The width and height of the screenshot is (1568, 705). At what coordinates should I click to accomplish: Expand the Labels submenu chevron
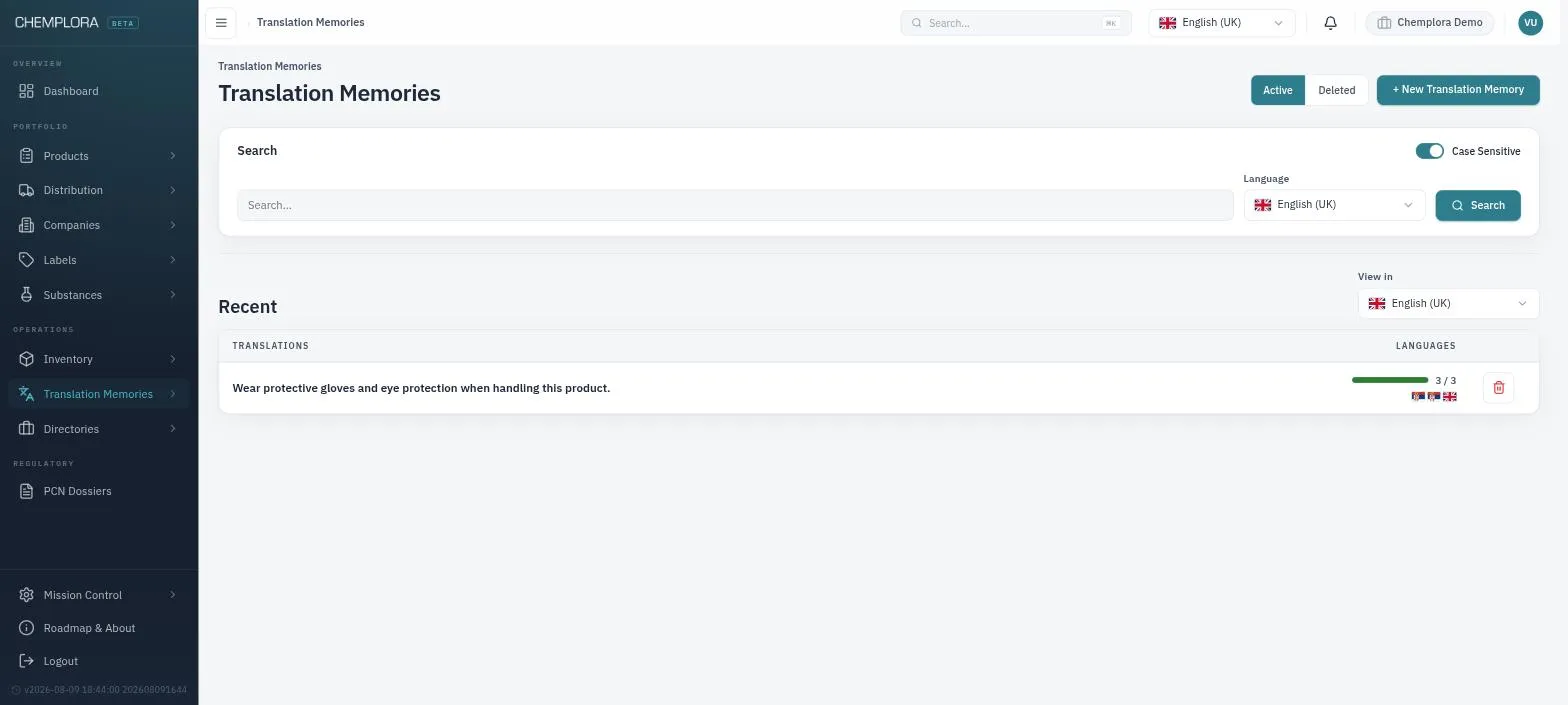173,260
